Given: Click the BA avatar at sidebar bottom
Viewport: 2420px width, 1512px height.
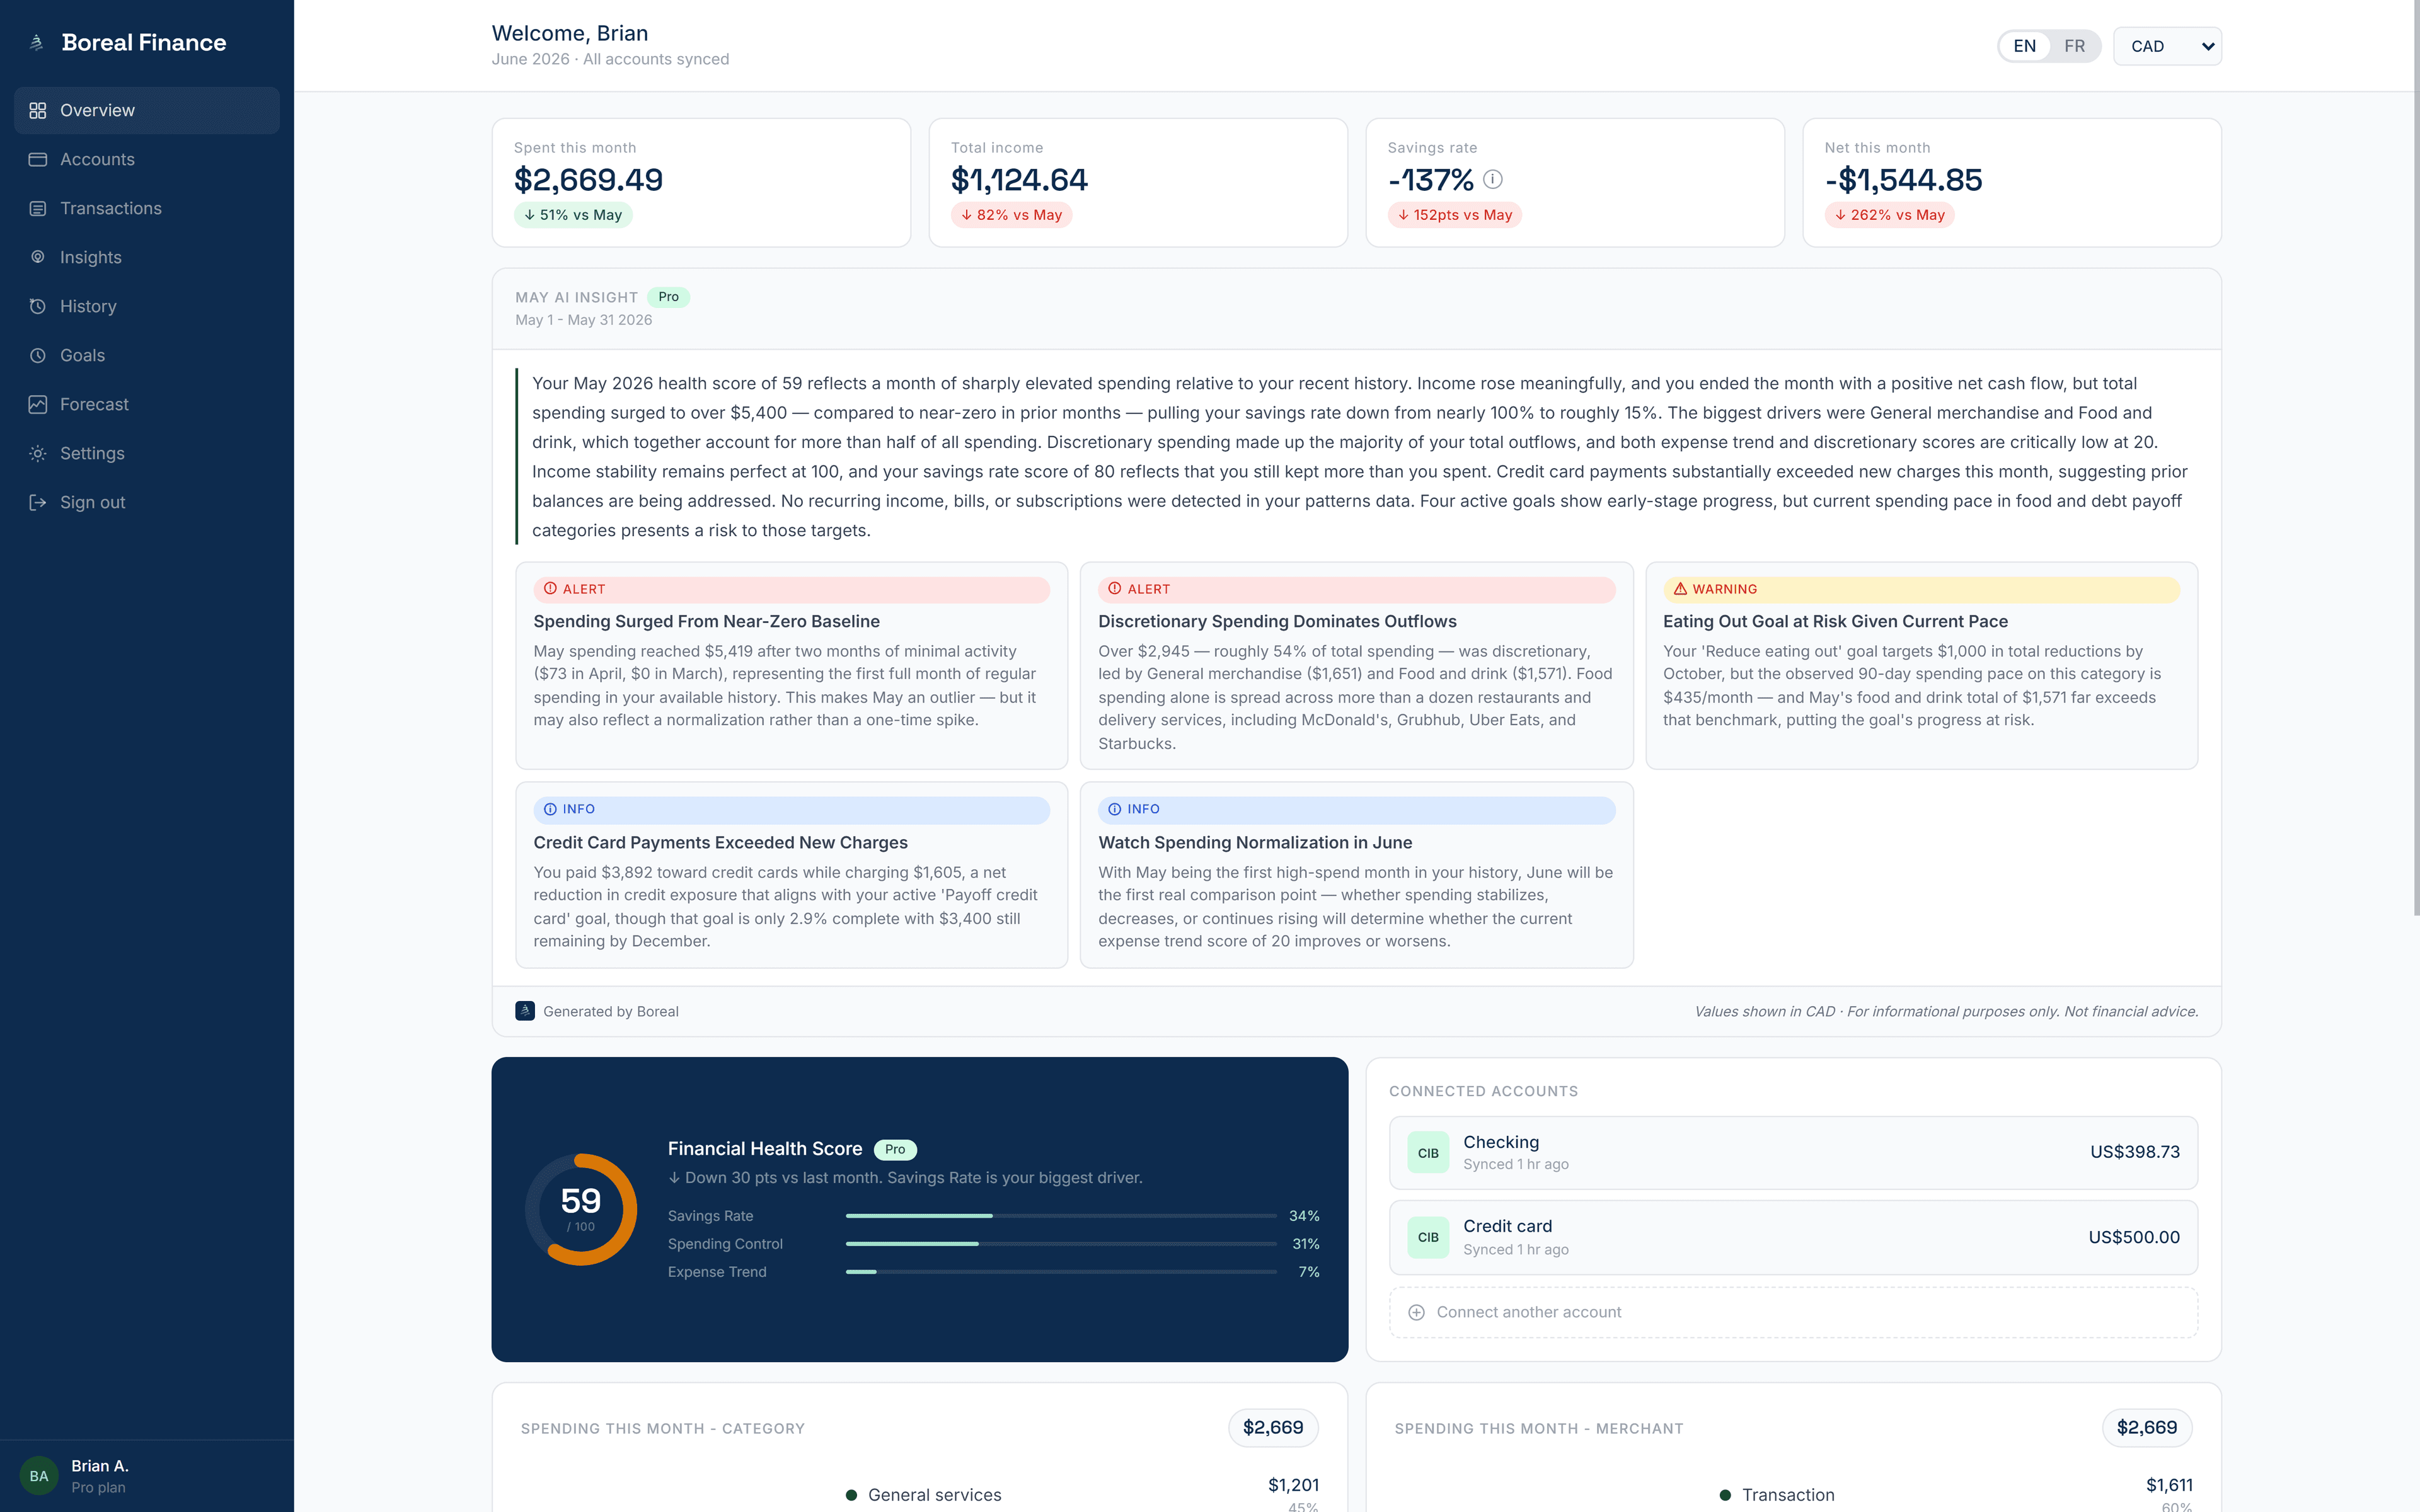Looking at the screenshot, I should 39,1476.
